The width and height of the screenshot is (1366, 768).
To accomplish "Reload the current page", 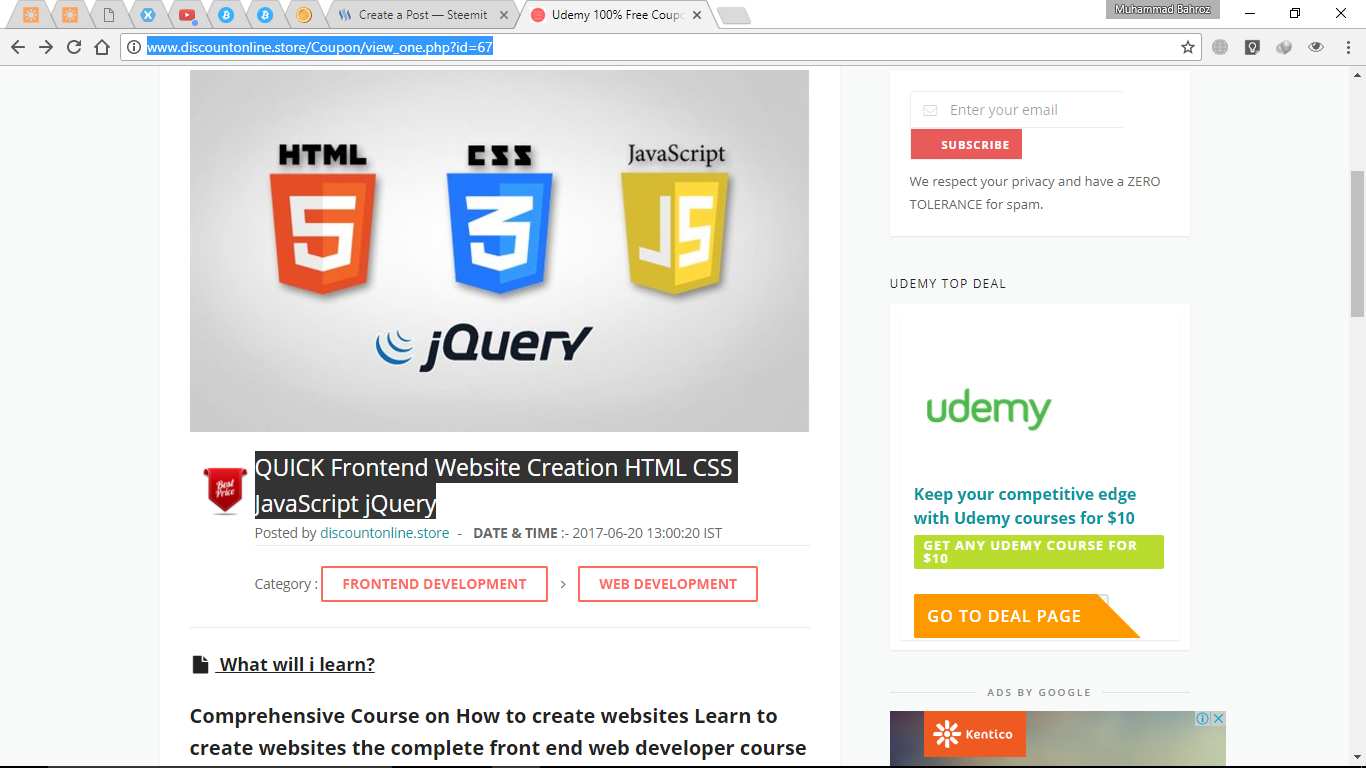I will click(x=74, y=47).
